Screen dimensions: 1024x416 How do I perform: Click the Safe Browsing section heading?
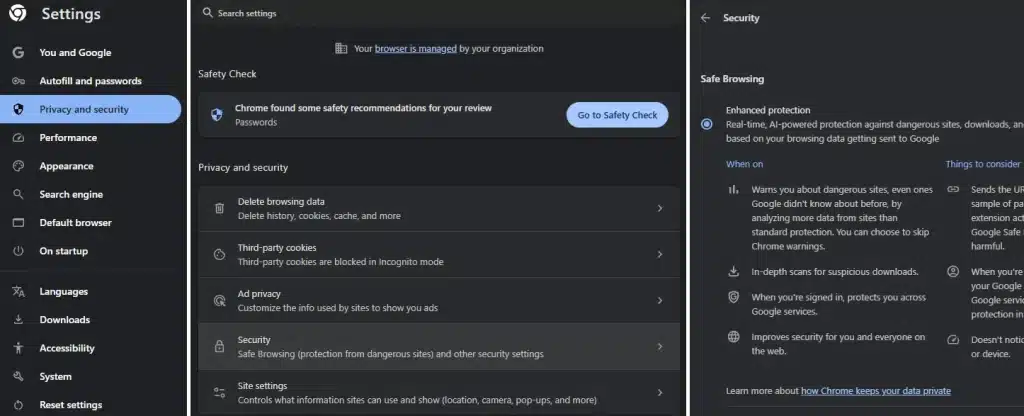point(732,79)
